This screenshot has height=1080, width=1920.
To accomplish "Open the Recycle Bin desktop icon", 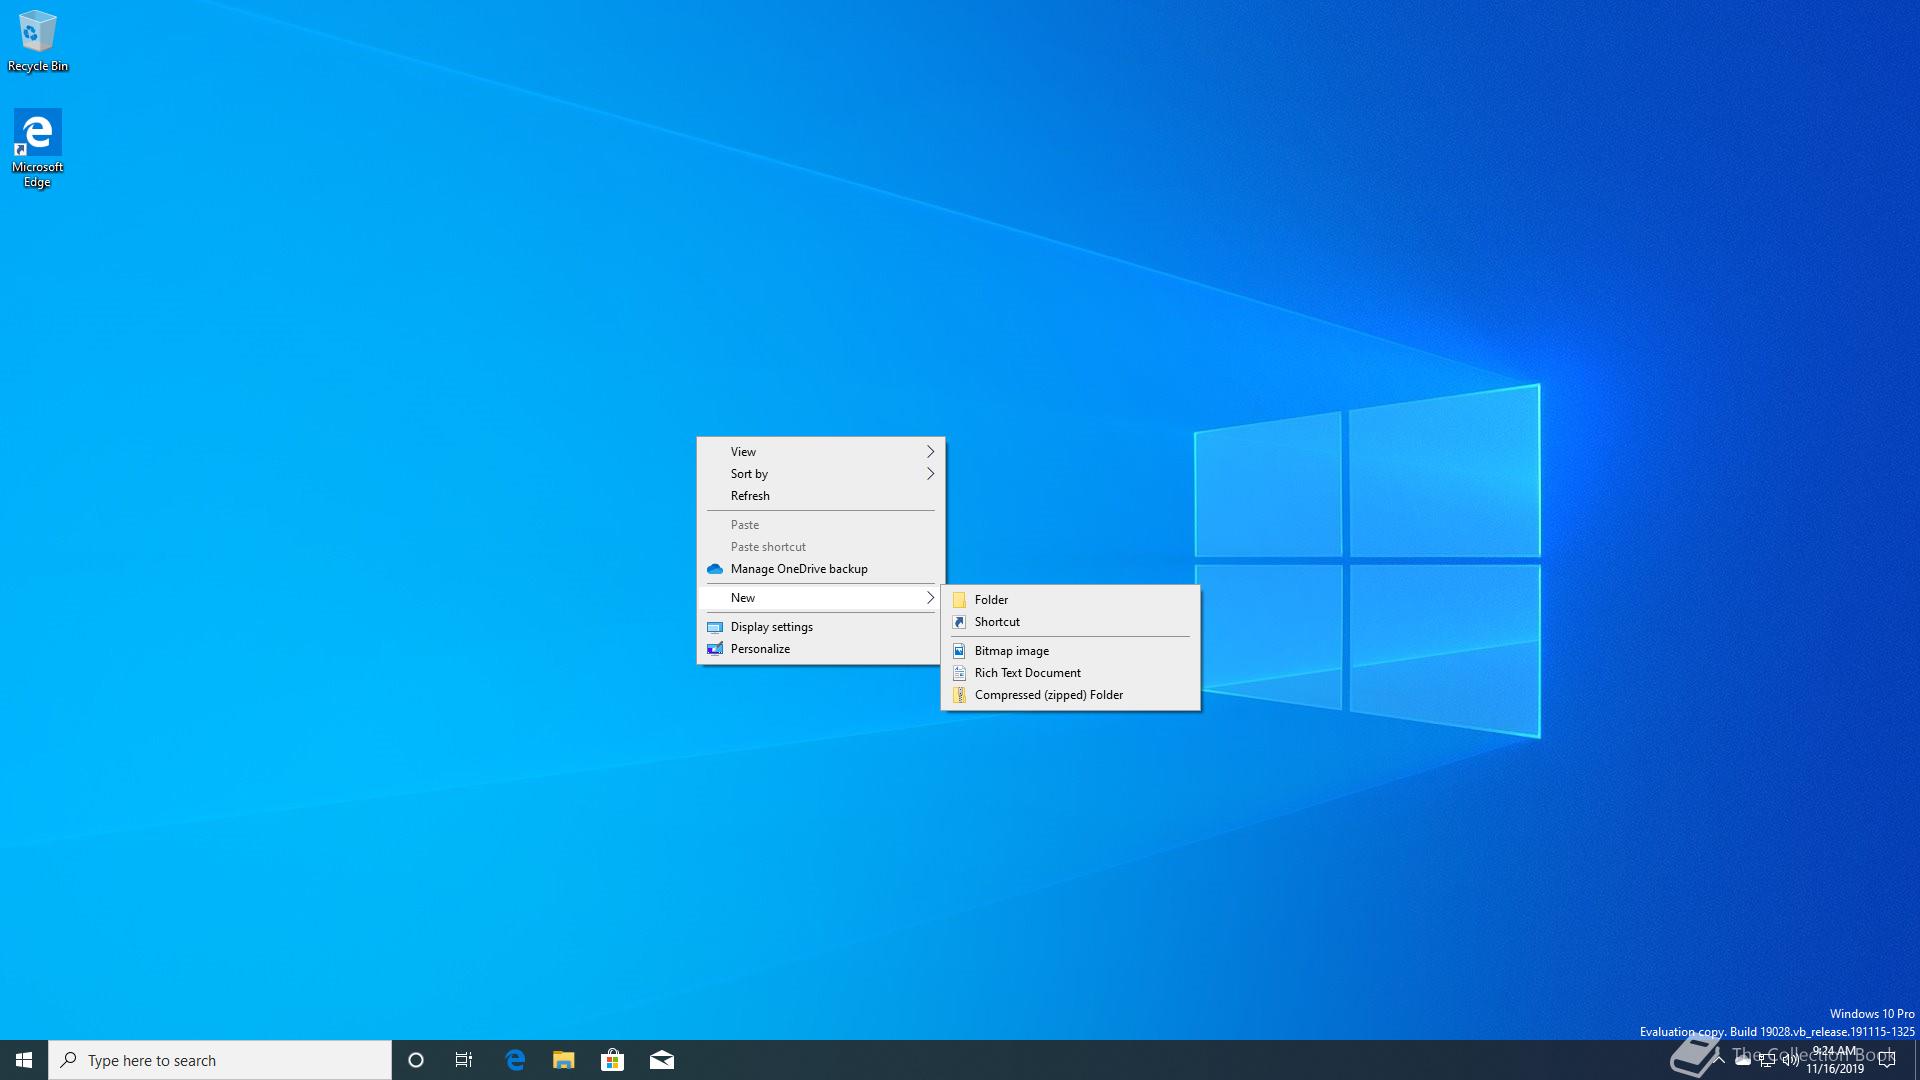I will (37, 40).
